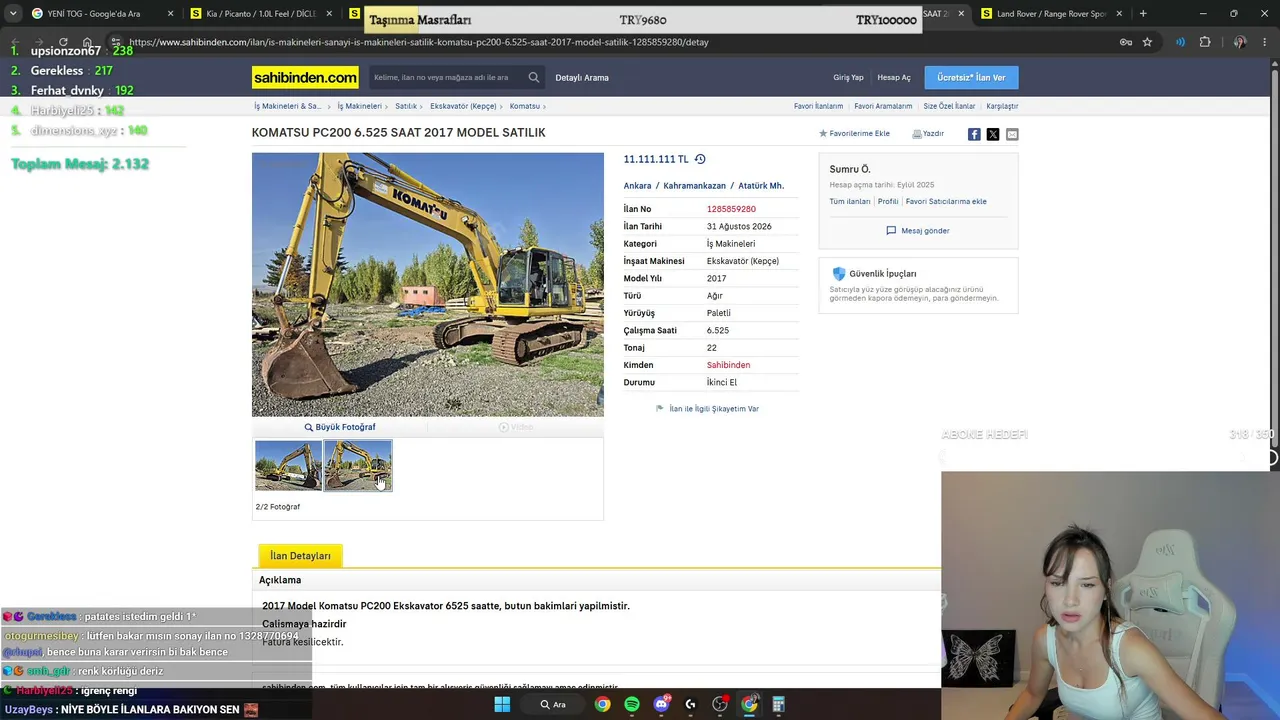Open Calculator from the taskbar

pos(778,704)
